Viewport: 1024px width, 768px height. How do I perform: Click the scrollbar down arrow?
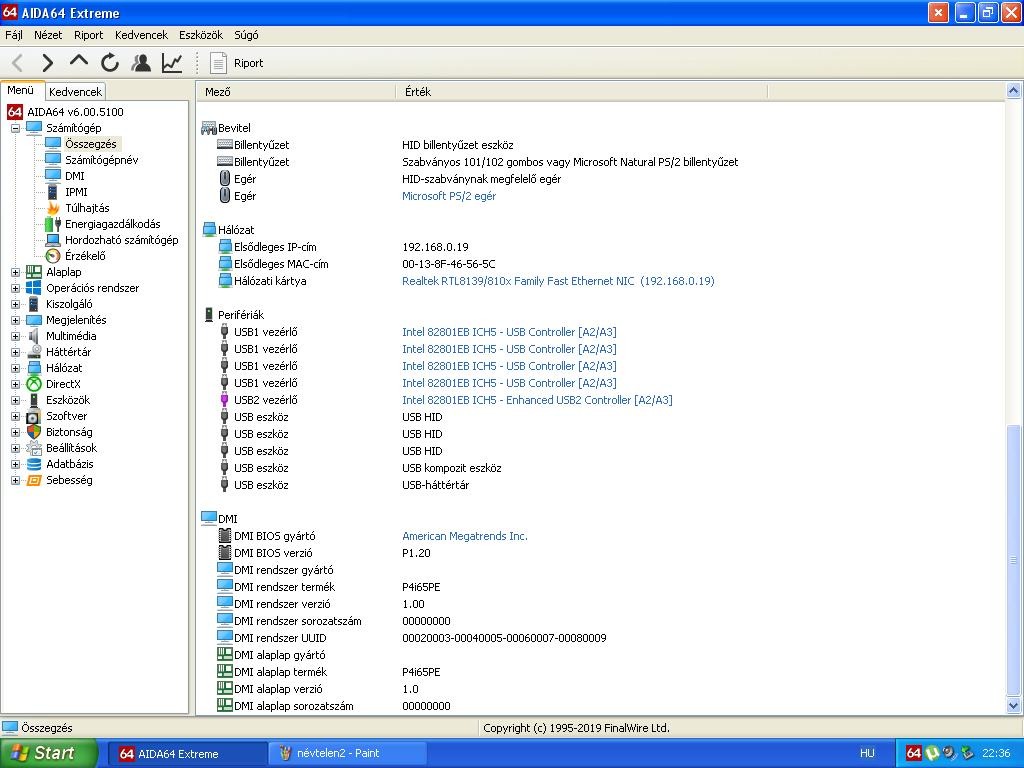(x=1014, y=705)
